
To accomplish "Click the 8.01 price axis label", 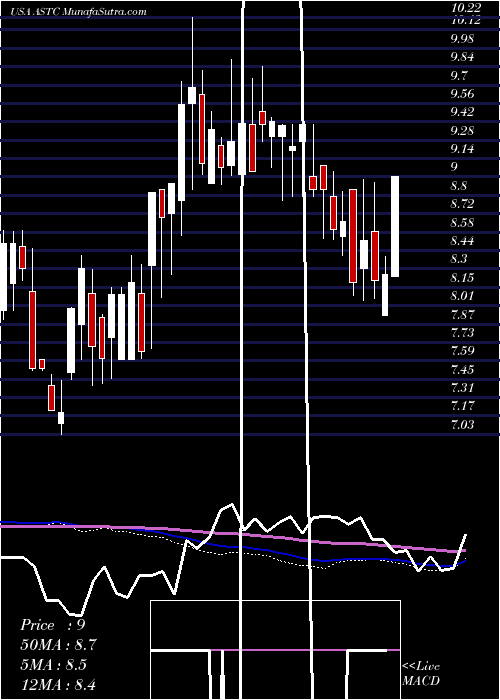I will [462, 296].
